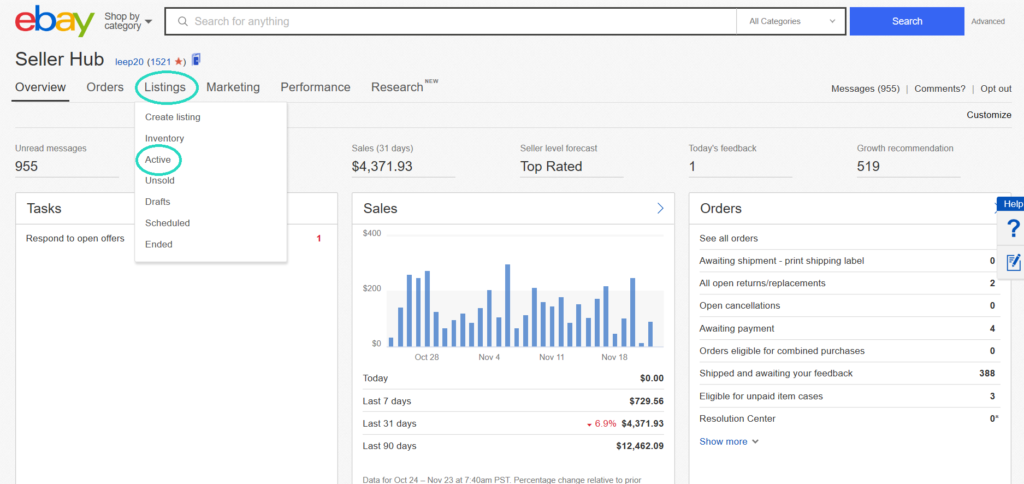Click the Customize link
This screenshot has height=484, width=1024.
point(989,115)
